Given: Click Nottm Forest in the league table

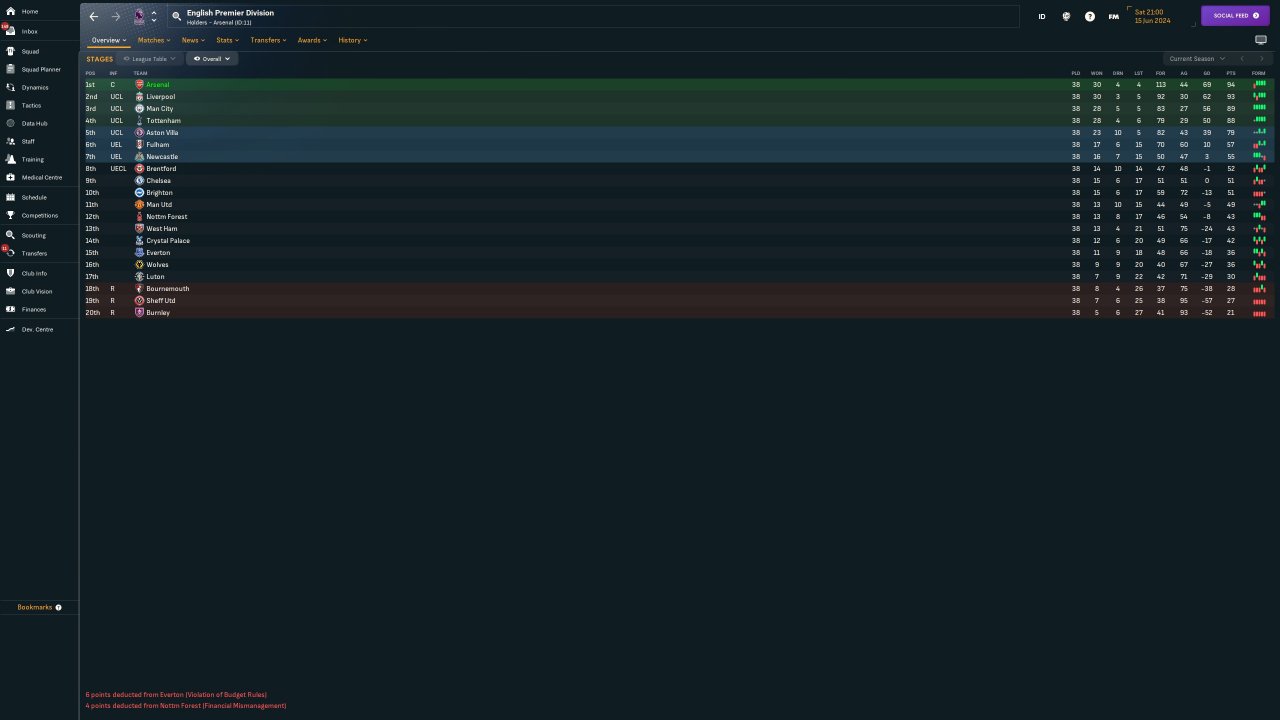Looking at the screenshot, I should click(x=166, y=217).
